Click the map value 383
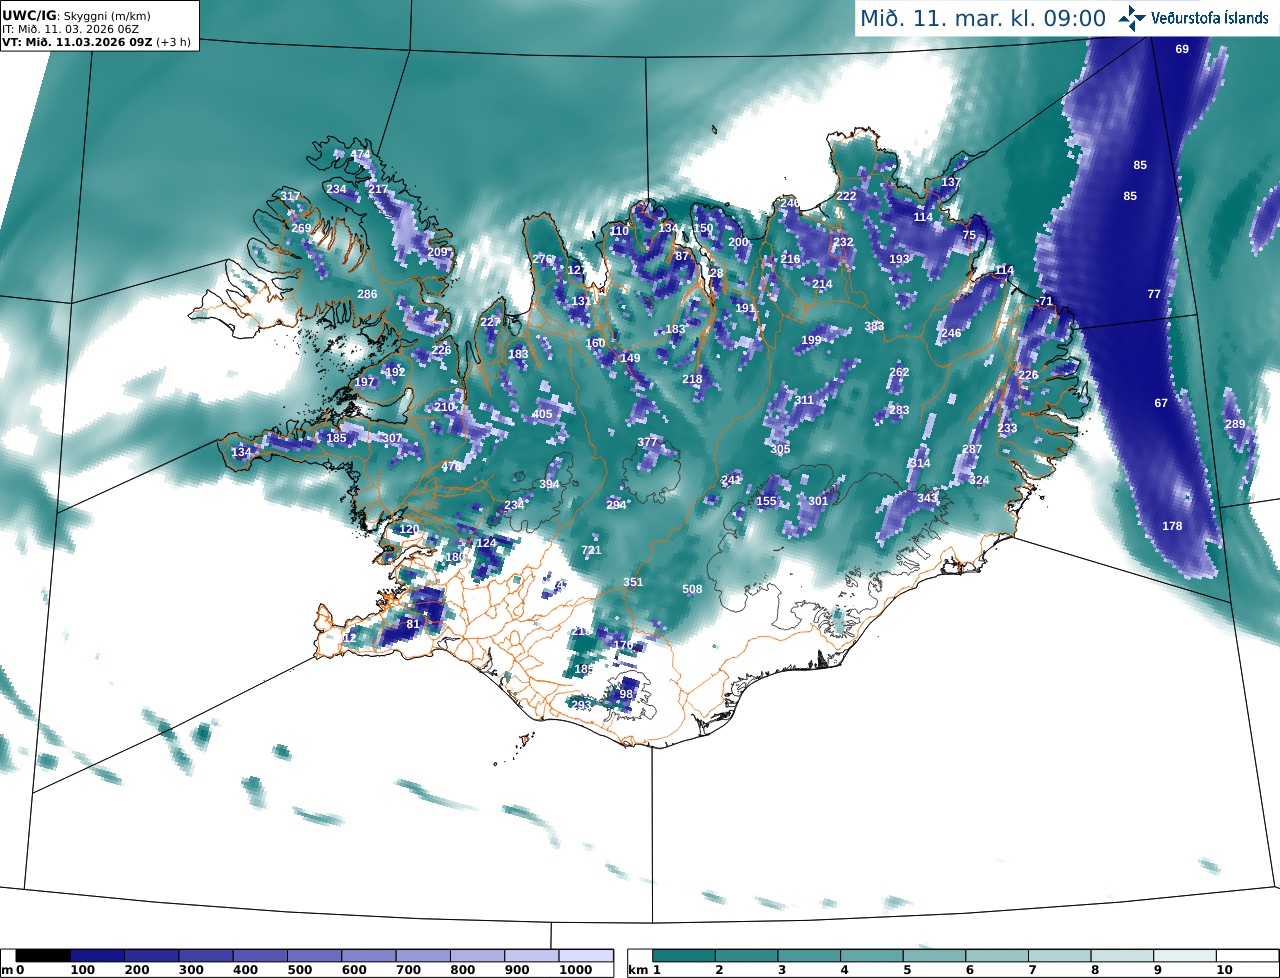Image resolution: width=1280 pixels, height=978 pixels. (x=874, y=326)
